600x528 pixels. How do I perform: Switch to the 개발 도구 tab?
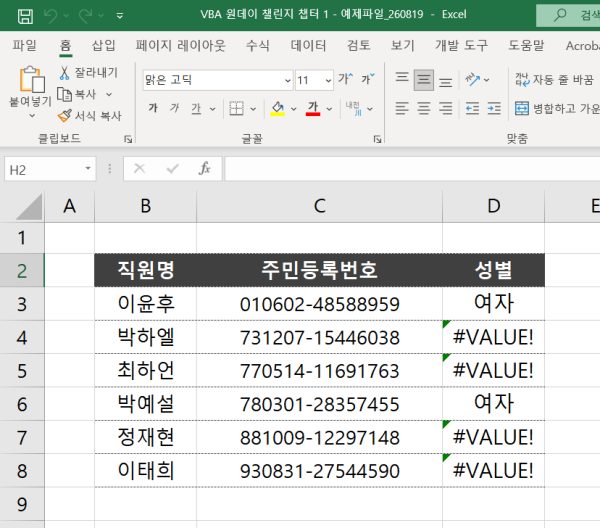pyautogui.click(x=461, y=46)
